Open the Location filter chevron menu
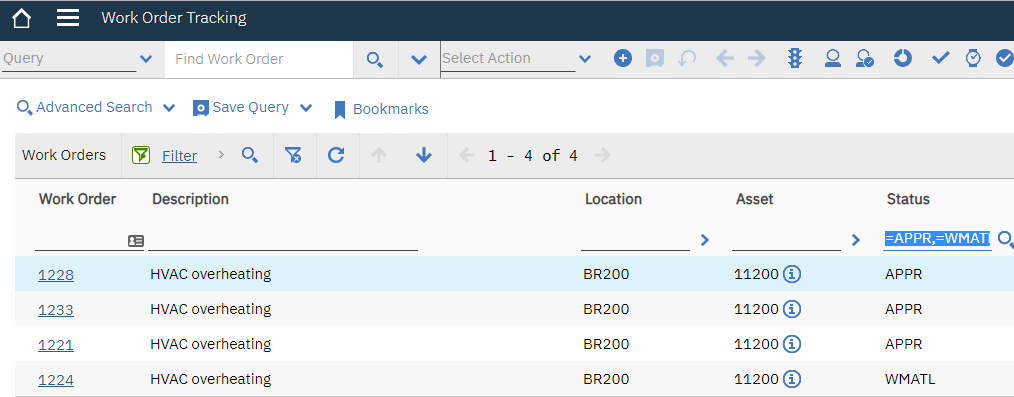Screen dimensions: 1014x397 point(705,240)
